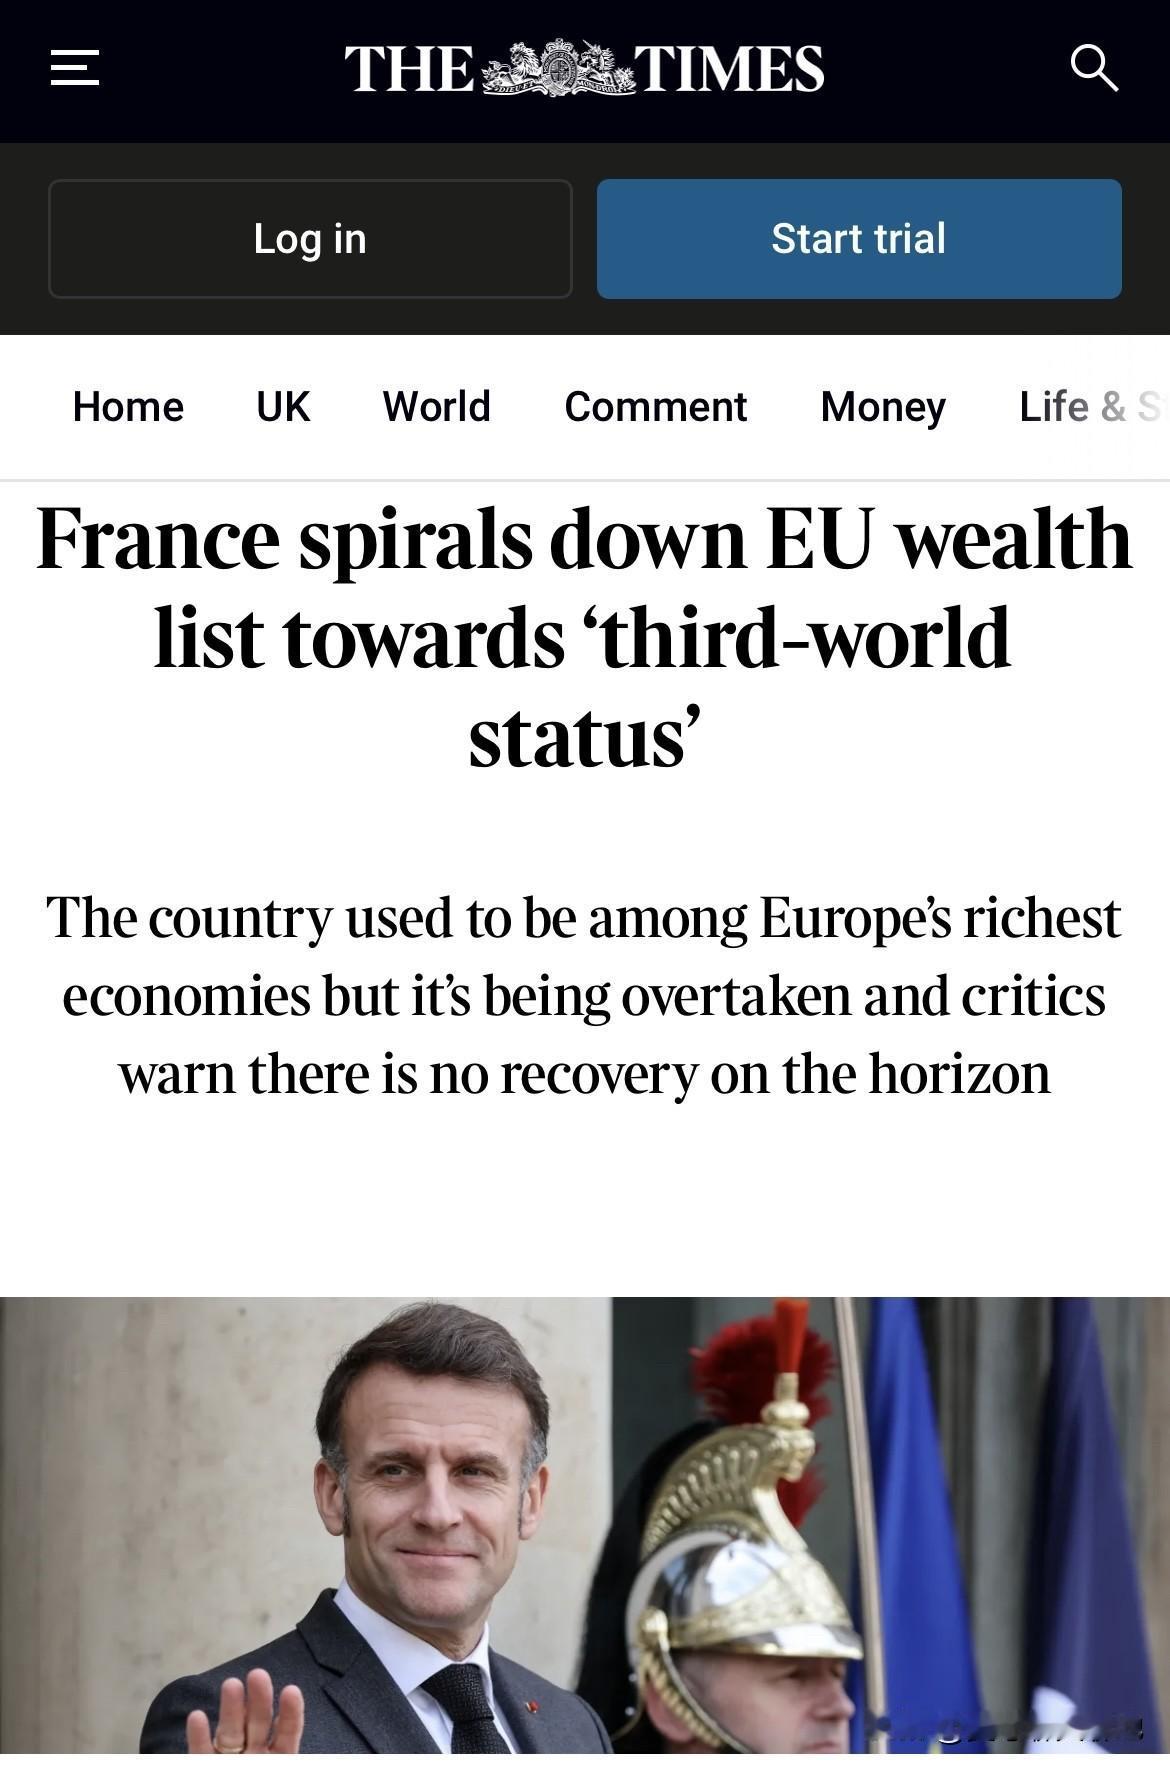The image size is (1170, 1769).
Task: Click the royal crest emblem in masthead
Action: click(x=558, y=68)
